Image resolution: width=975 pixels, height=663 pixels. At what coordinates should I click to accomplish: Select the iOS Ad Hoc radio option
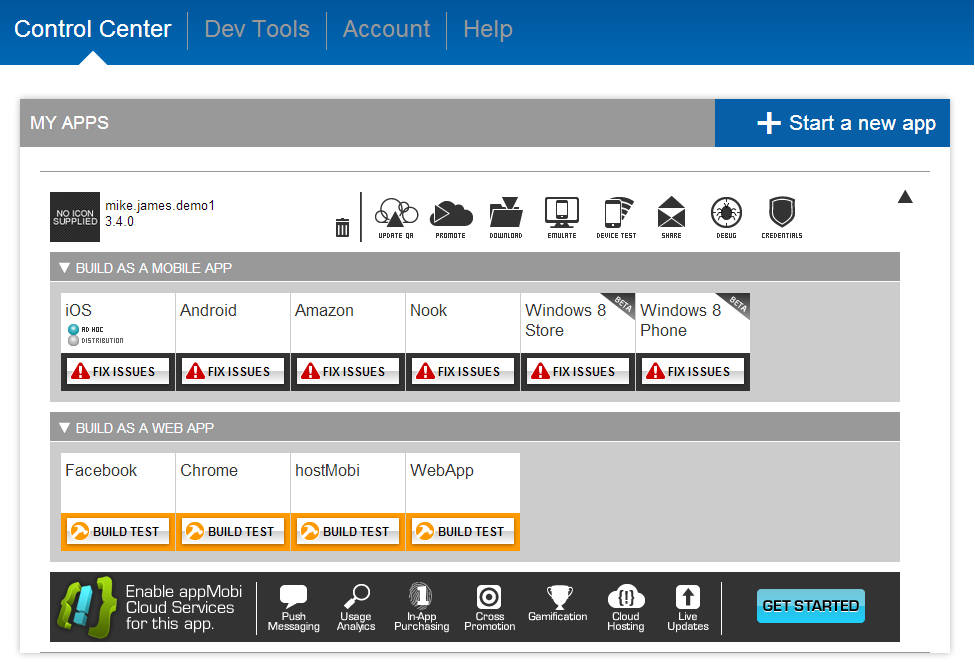coord(73,329)
